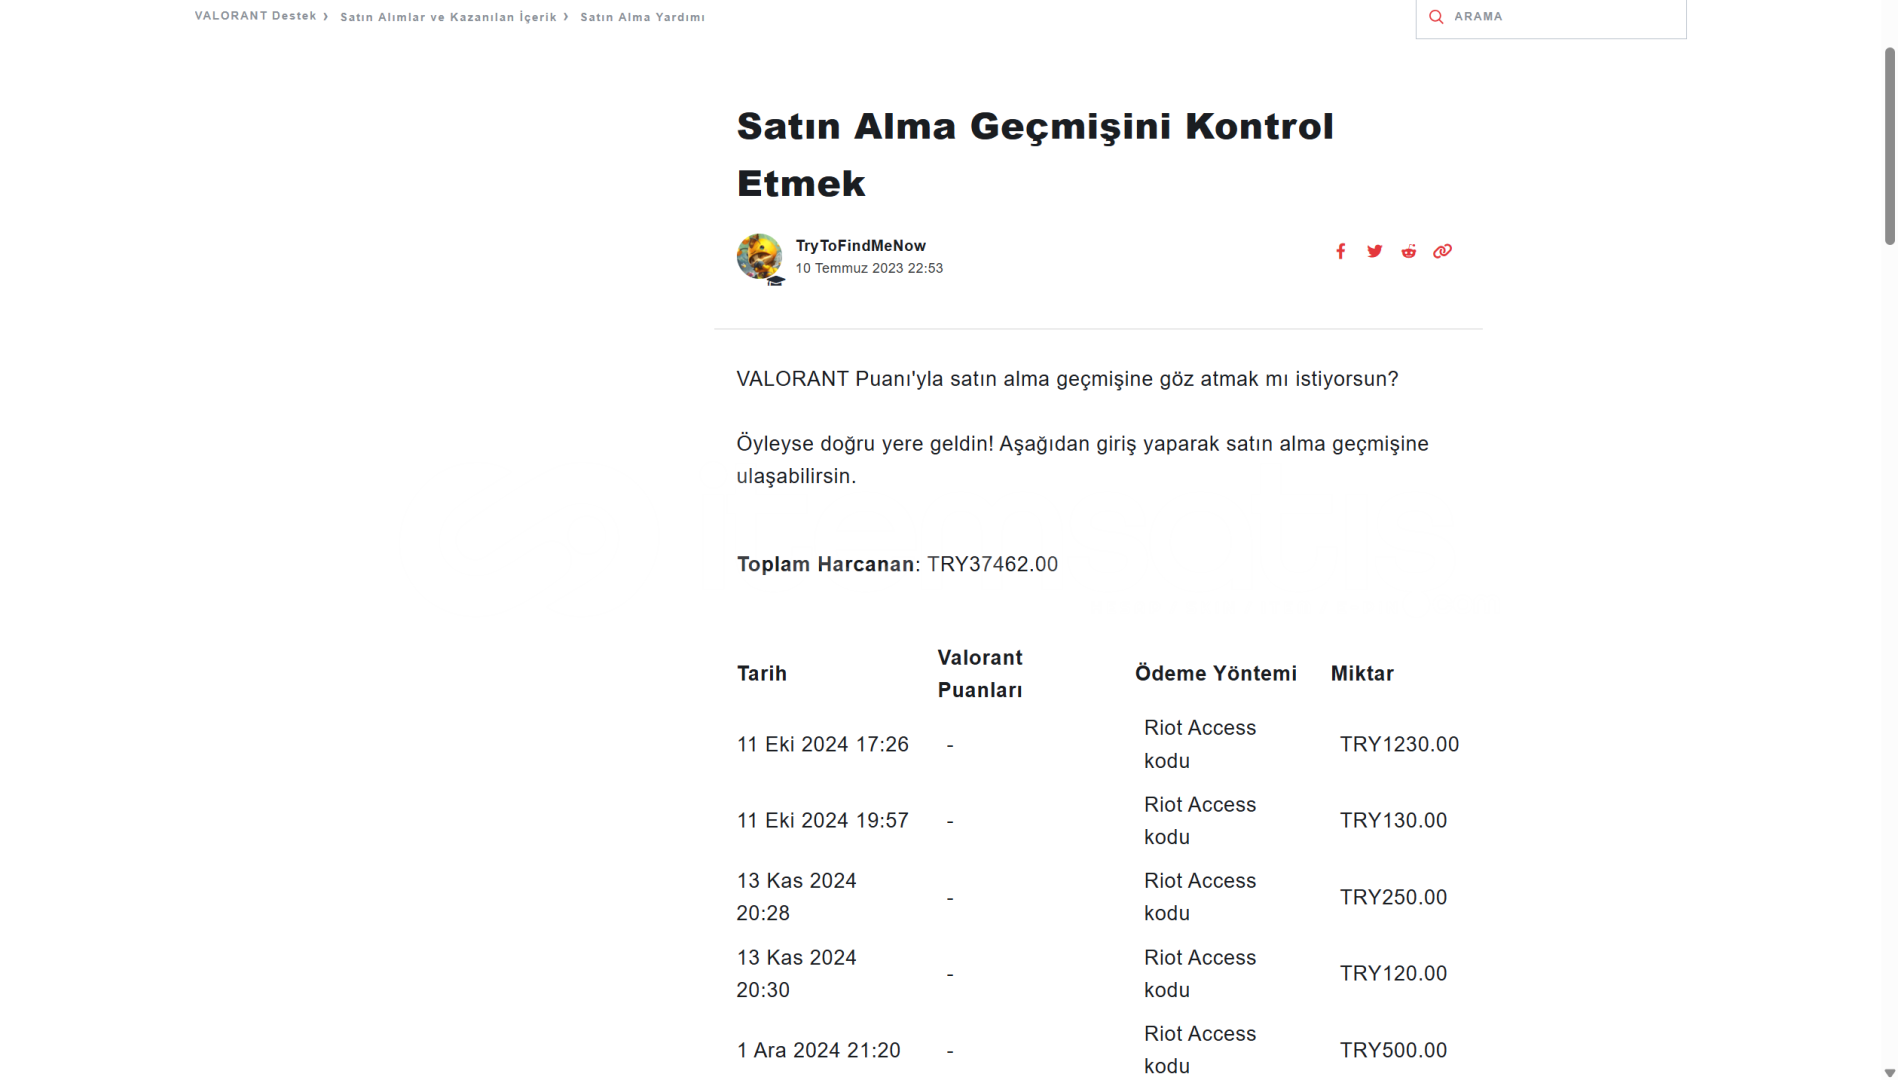The height and width of the screenshot is (1080, 1898).
Task: Select the article title heading
Action: (1035, 155)
